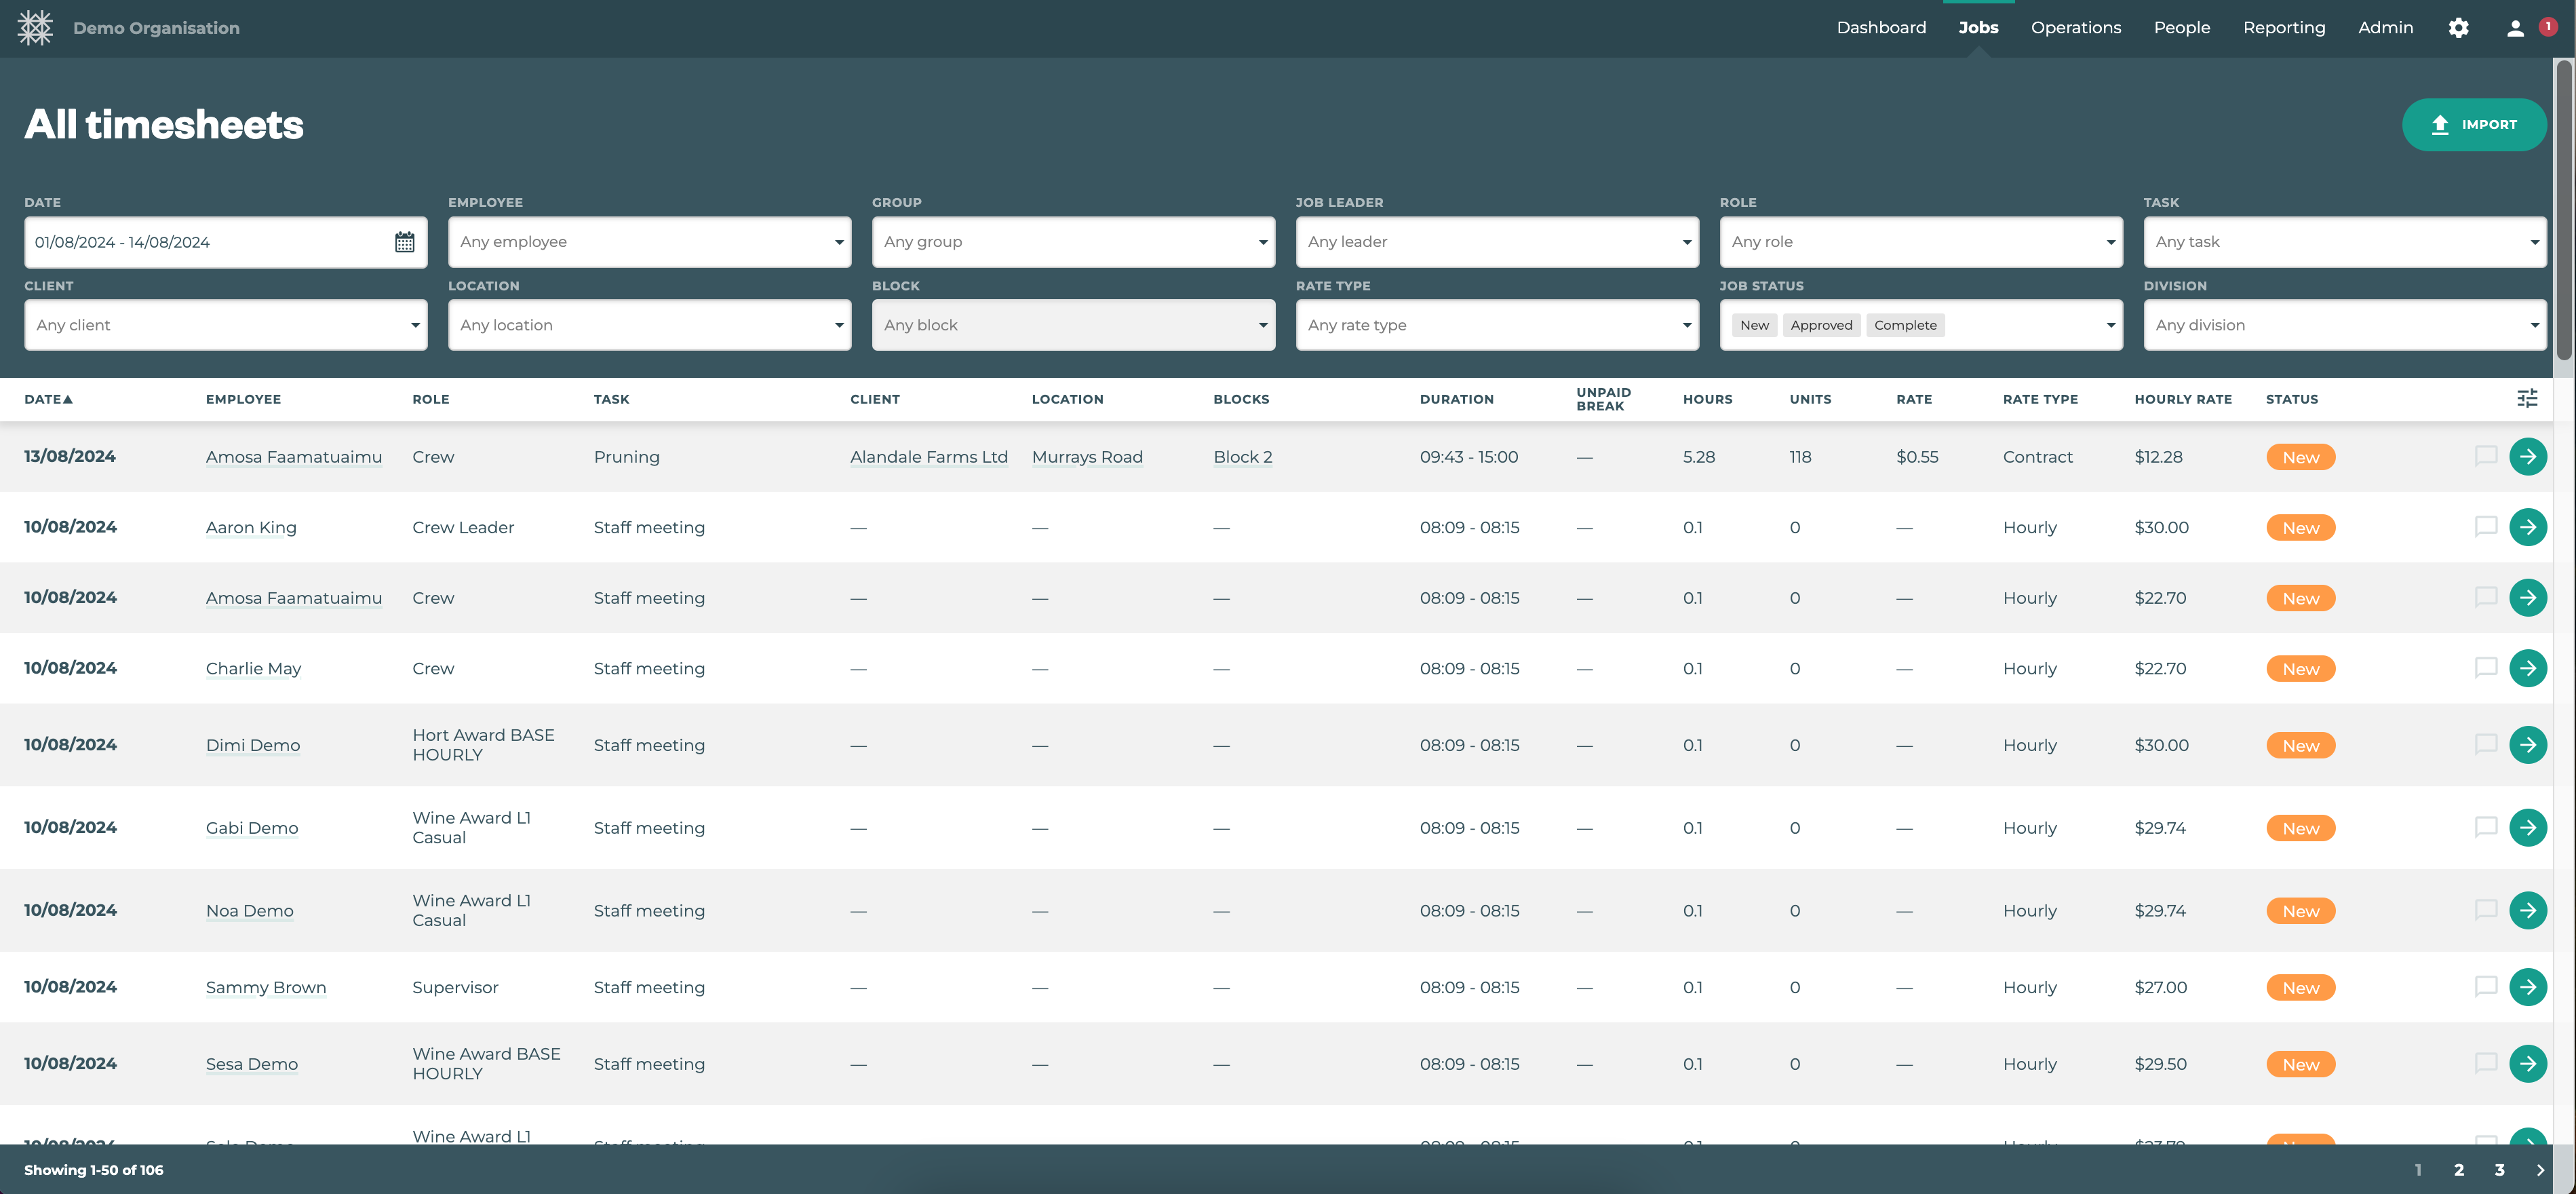Click the snowflake organisation logo
2576x1194 pixels.
(x=35, y=28)
